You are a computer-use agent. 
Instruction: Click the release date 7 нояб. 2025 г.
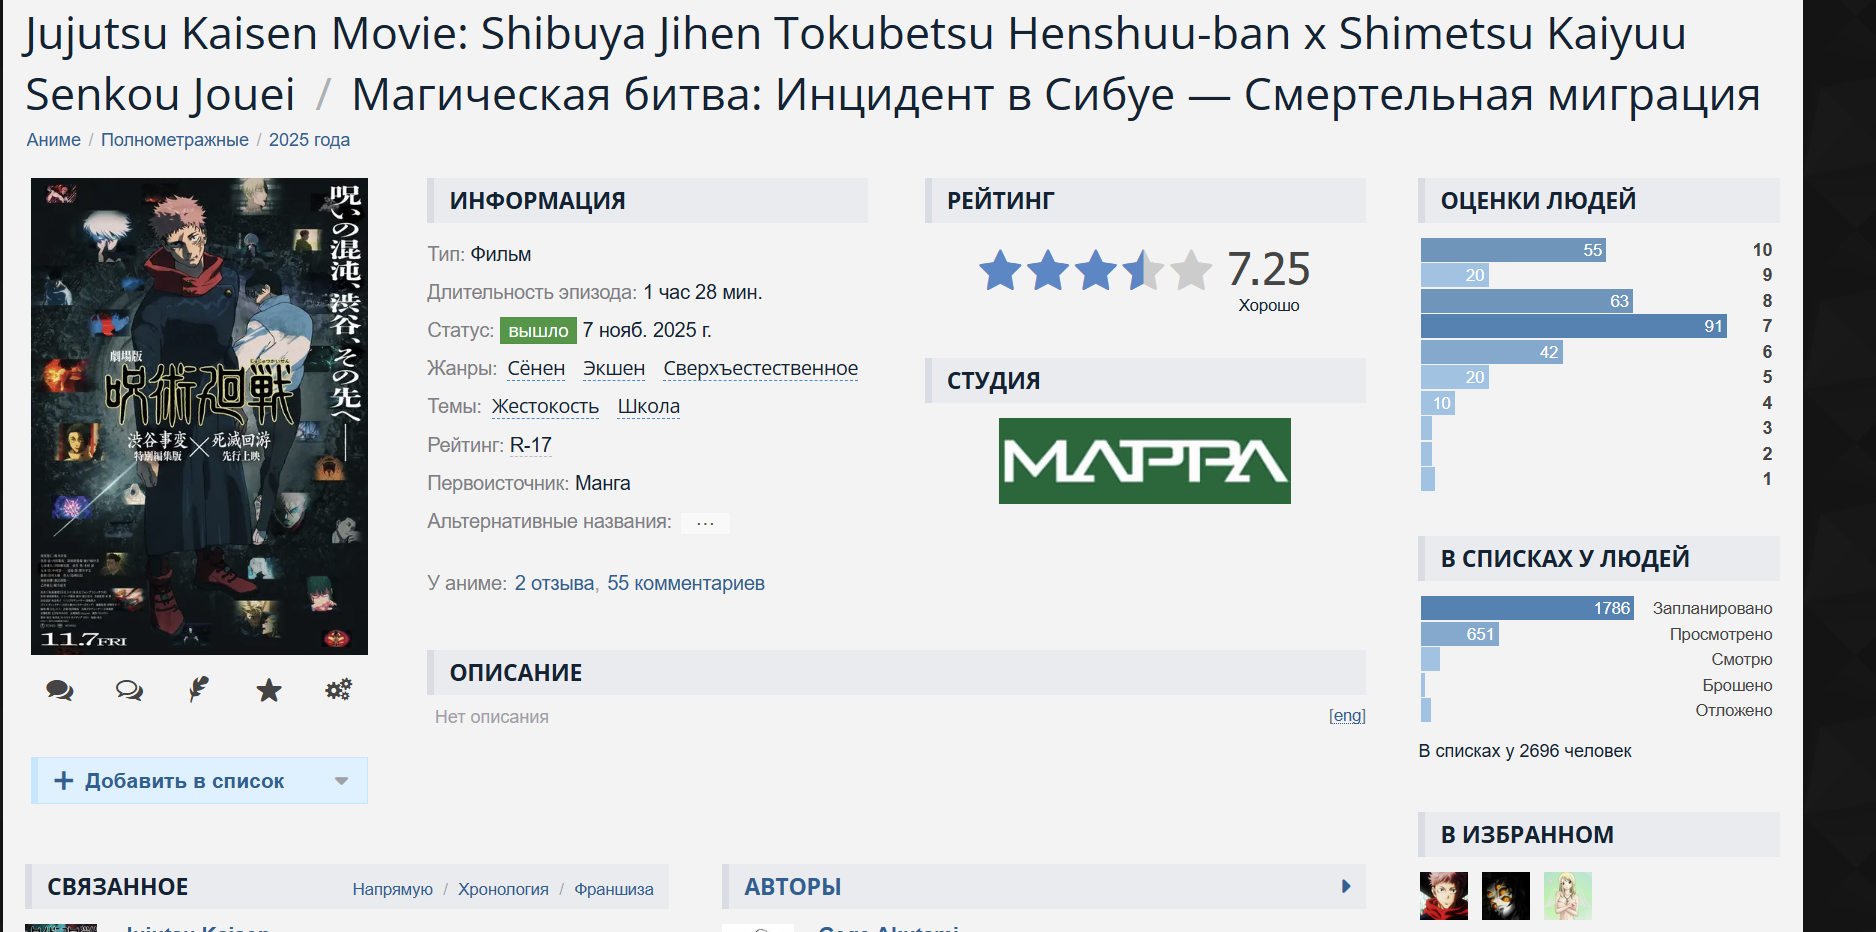647,330
